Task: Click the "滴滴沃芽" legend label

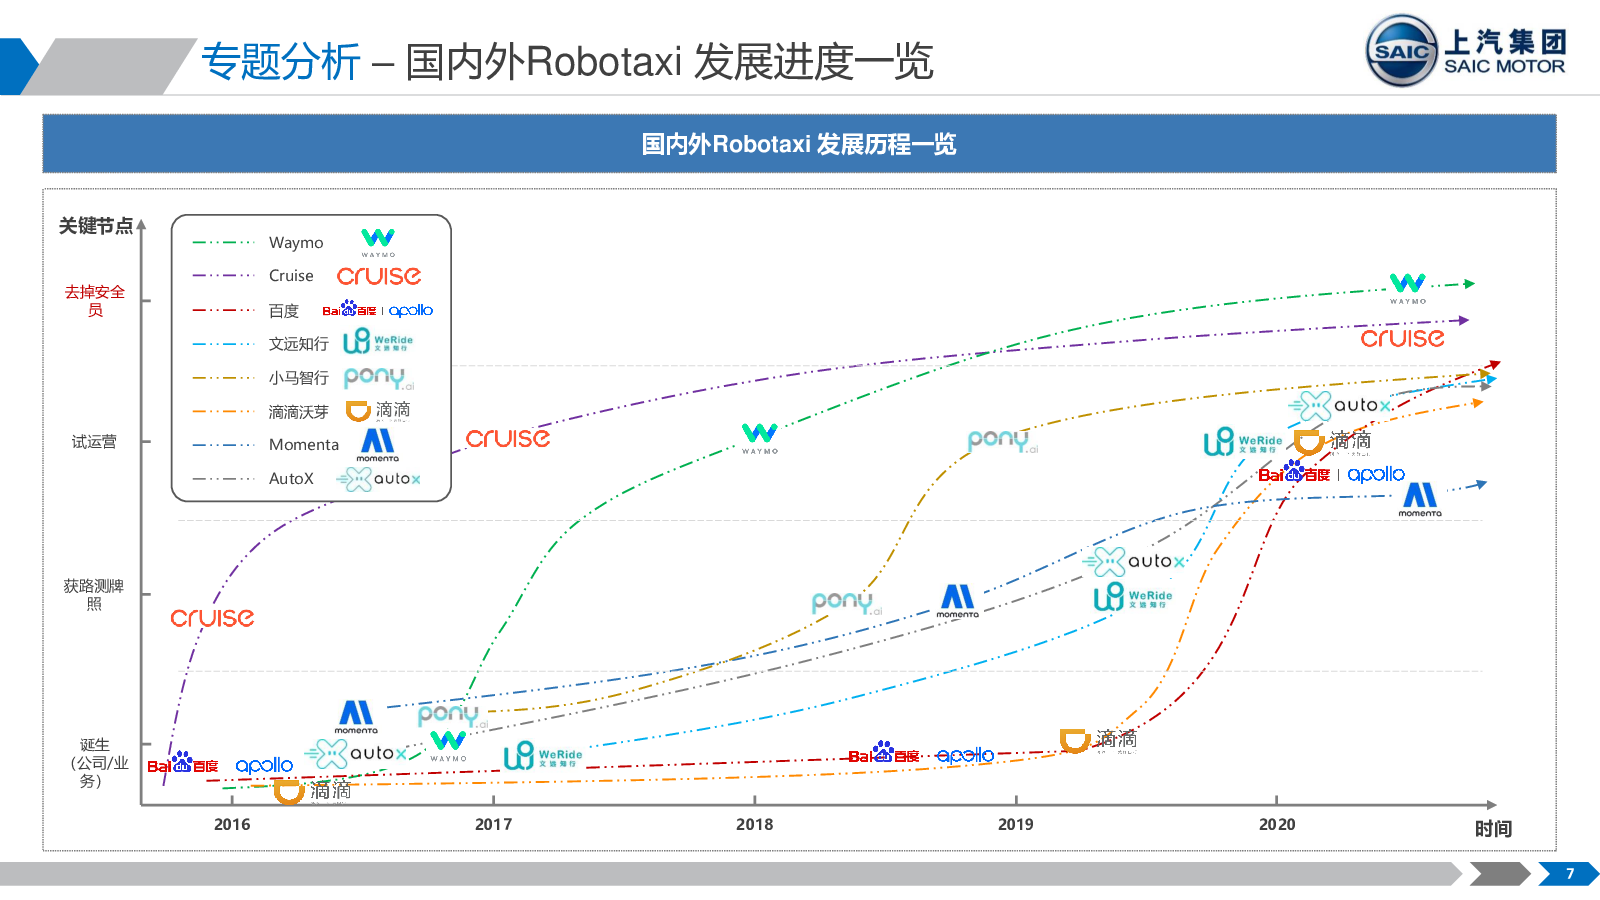Action: tap(298, 412)
